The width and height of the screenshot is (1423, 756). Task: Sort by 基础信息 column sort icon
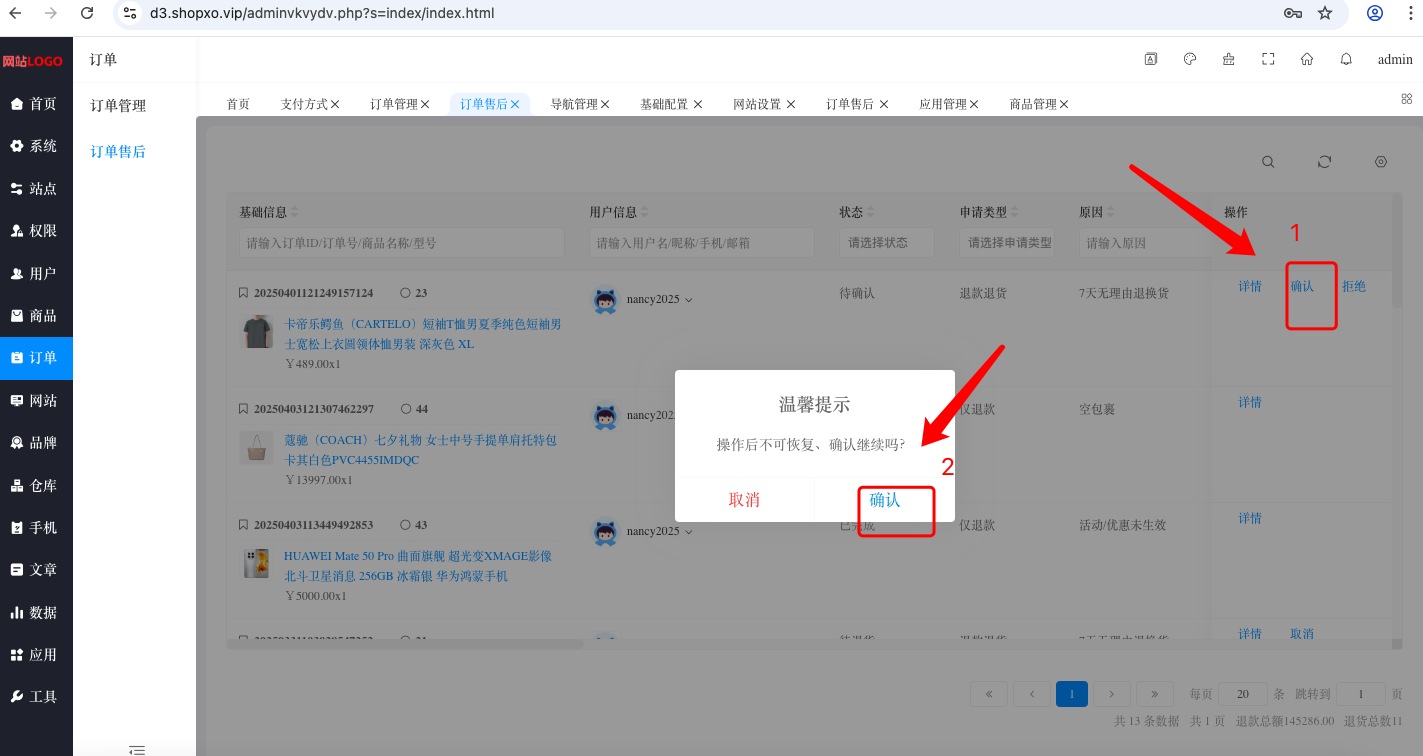click(x=294, y=212)
